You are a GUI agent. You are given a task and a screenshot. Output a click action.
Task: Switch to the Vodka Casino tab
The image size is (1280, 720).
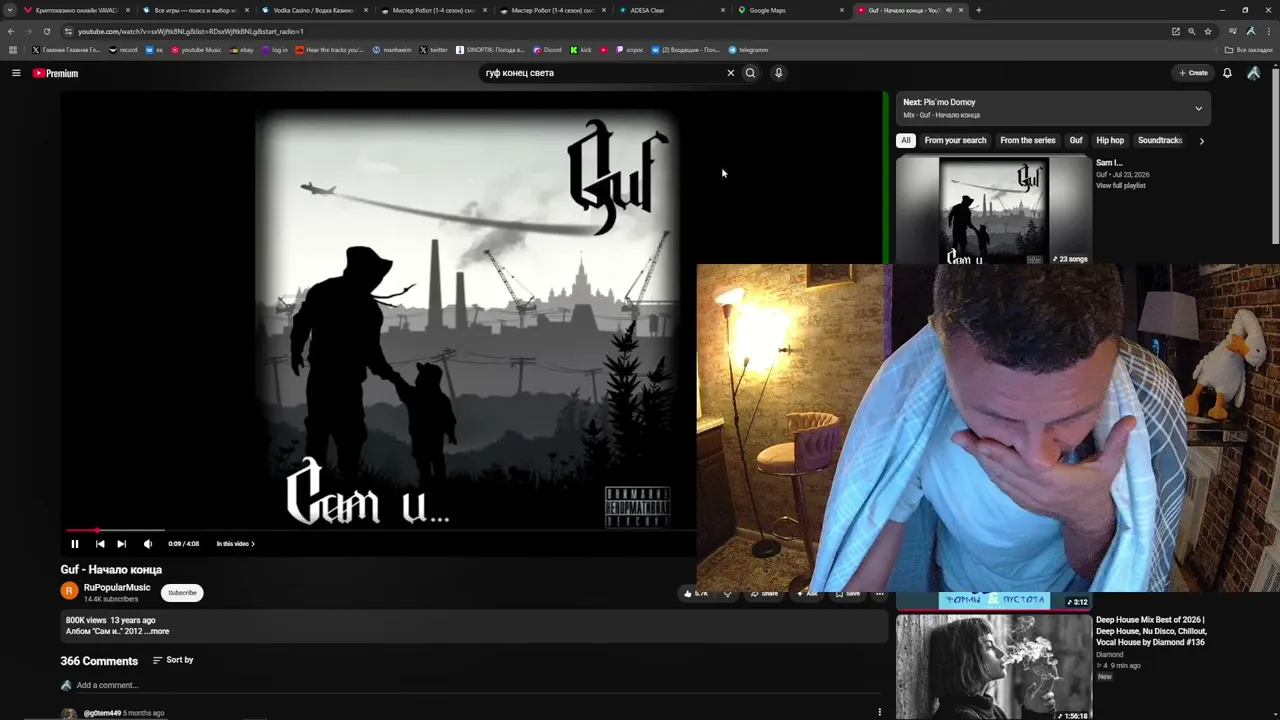click(x=314, y=10)
